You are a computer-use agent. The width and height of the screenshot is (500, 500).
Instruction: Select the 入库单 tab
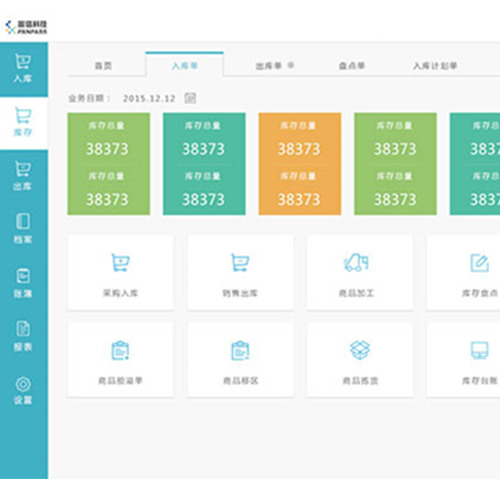(x=185, y=65)
